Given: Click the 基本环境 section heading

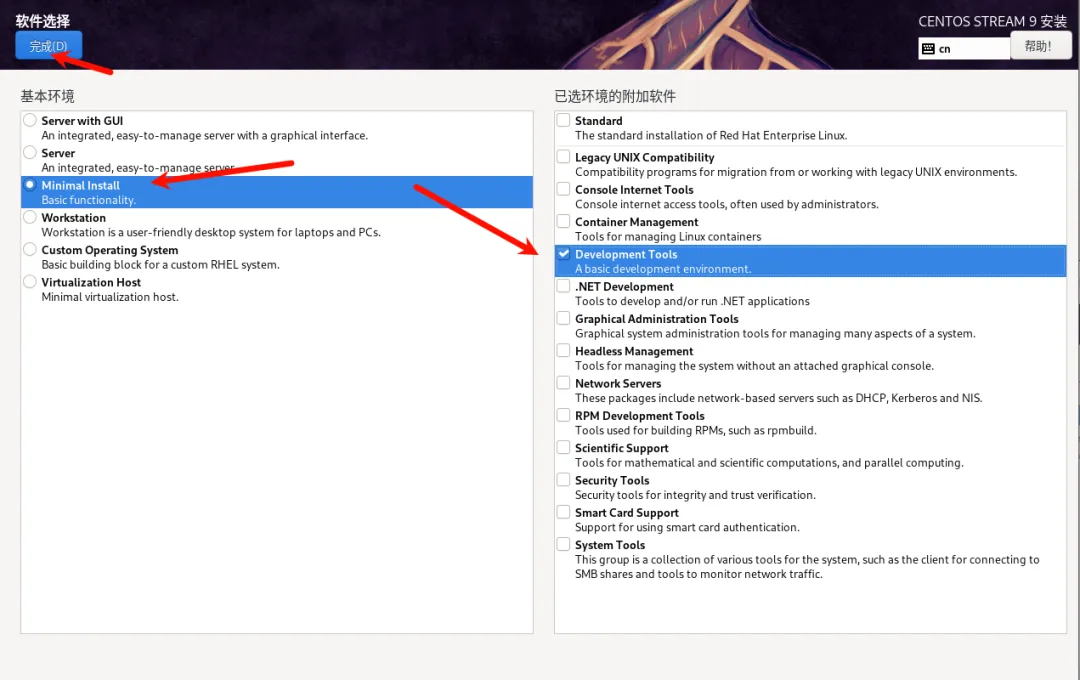Looking at the screenshot, I should (x=48, y=96).
